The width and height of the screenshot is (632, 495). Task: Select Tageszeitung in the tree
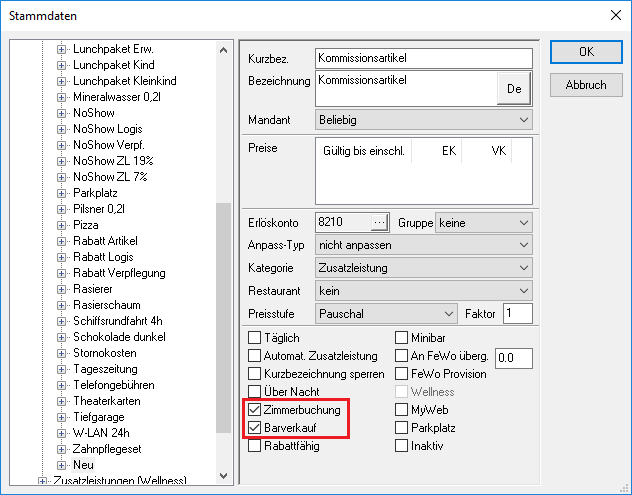click(105, 369)
